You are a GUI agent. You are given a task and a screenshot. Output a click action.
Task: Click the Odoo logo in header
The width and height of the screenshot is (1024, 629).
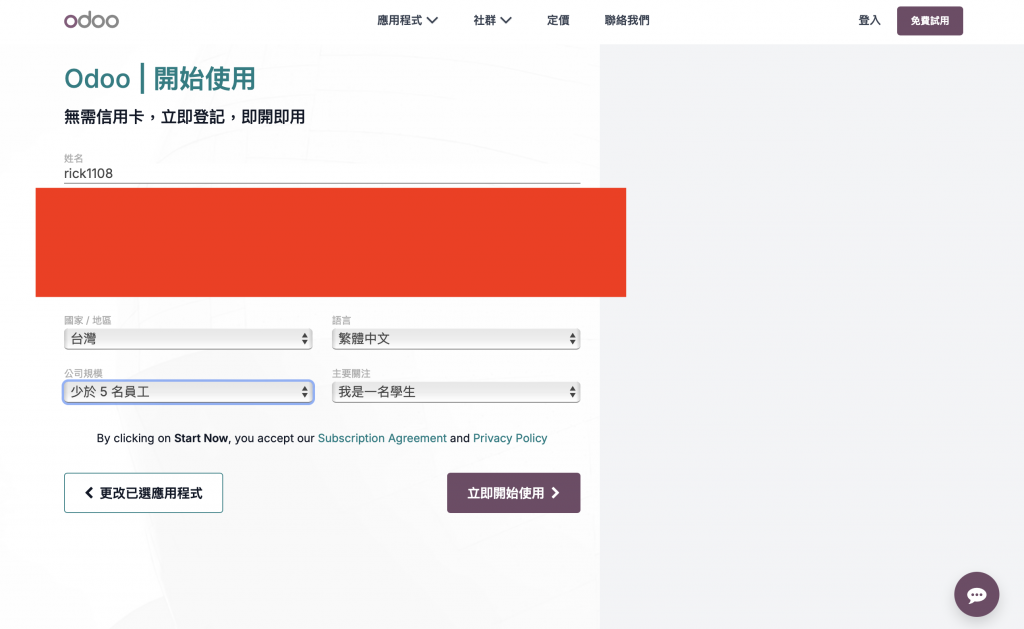[91, 20]
